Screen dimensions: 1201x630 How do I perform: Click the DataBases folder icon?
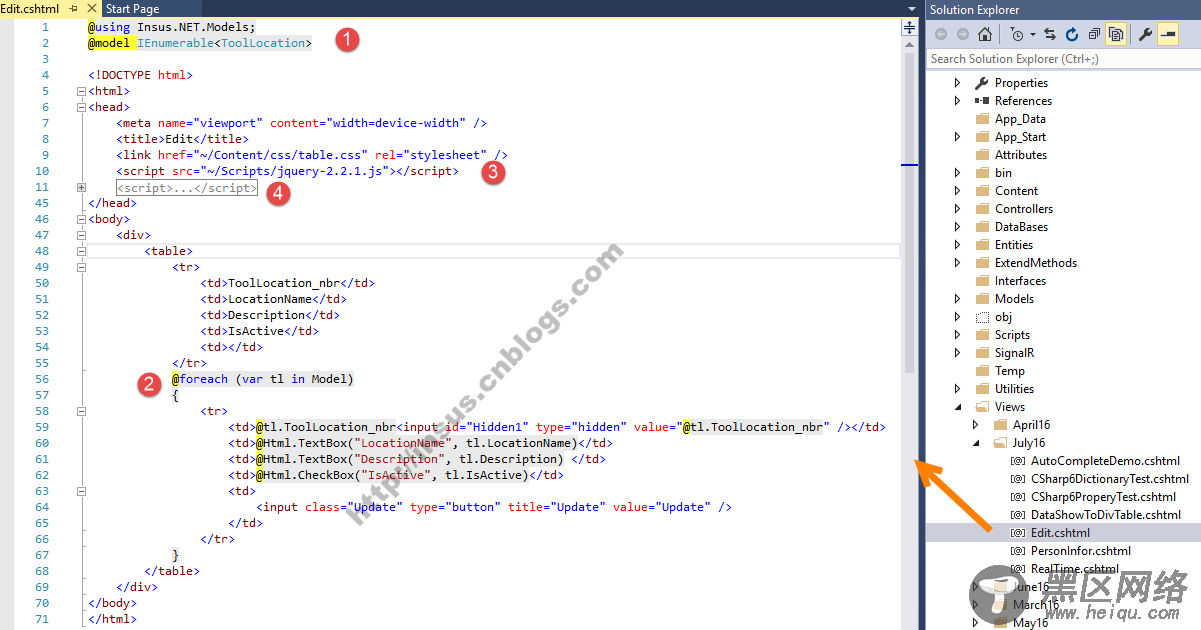click(x=981, y=227)
